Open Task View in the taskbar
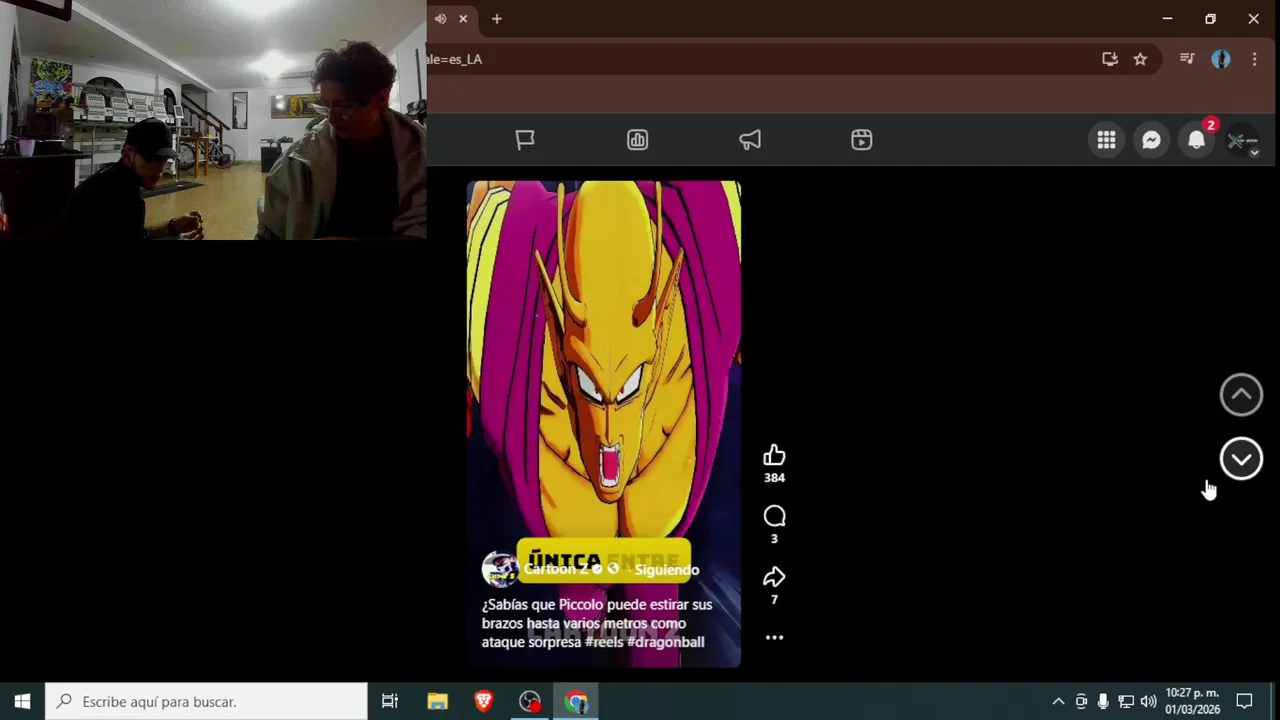Image resolution: width=1280 pixels, height=720 pixels. point(390,702)
